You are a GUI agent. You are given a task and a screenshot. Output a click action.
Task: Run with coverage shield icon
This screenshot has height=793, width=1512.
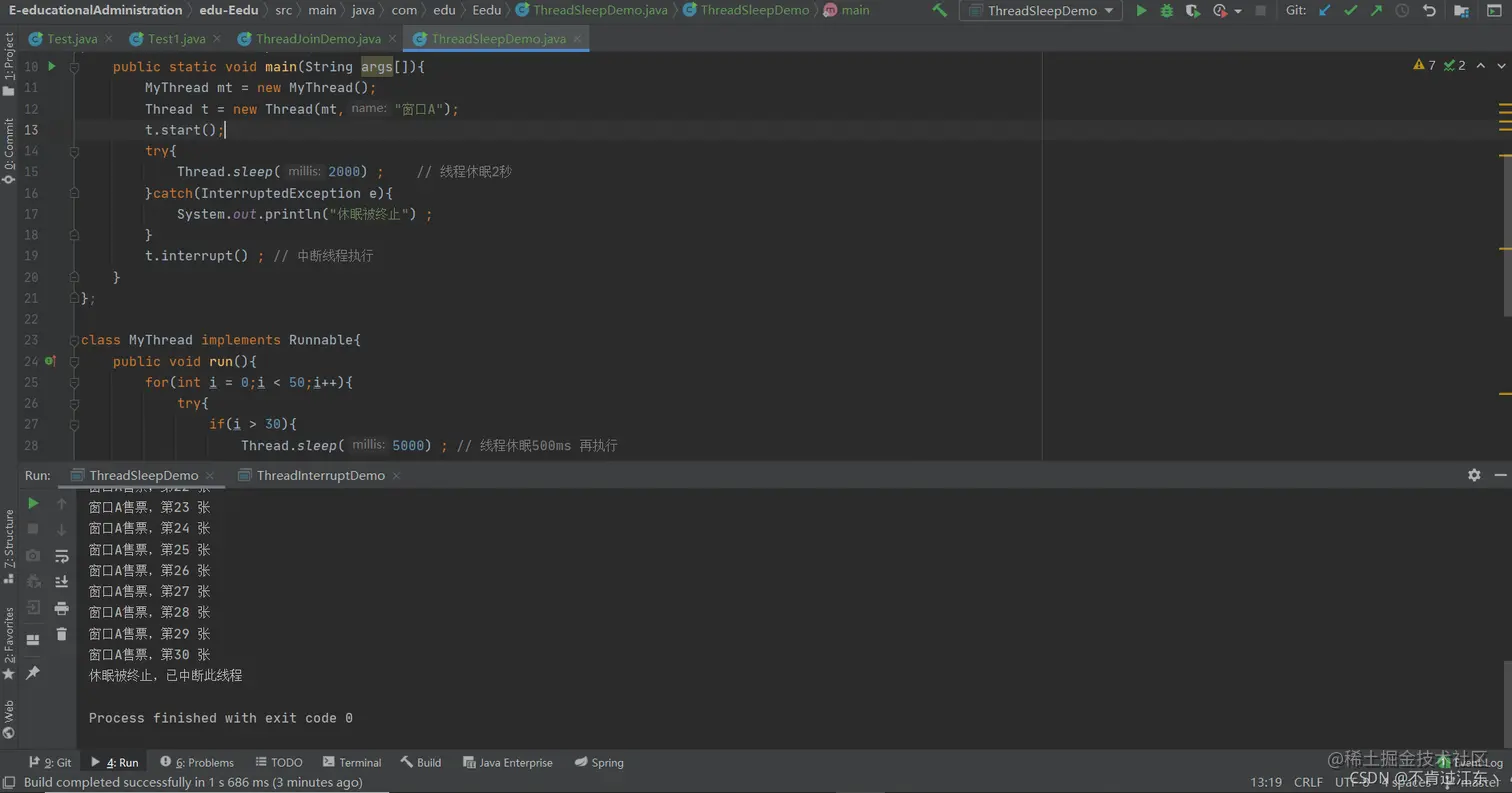click(x=1192, y=11)
